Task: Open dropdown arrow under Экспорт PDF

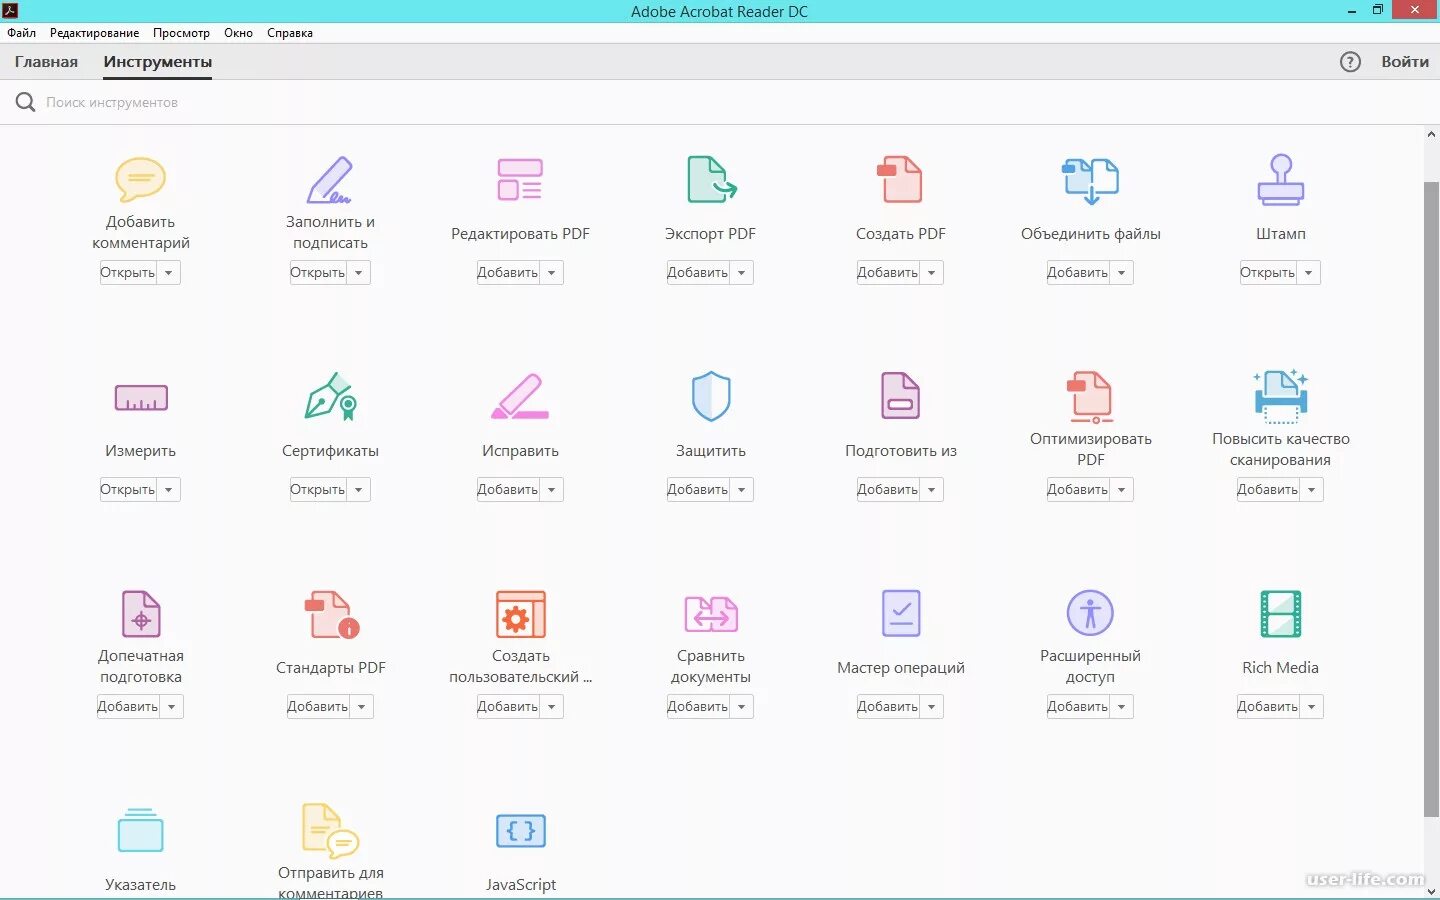Action: click(x=742, y=272)
